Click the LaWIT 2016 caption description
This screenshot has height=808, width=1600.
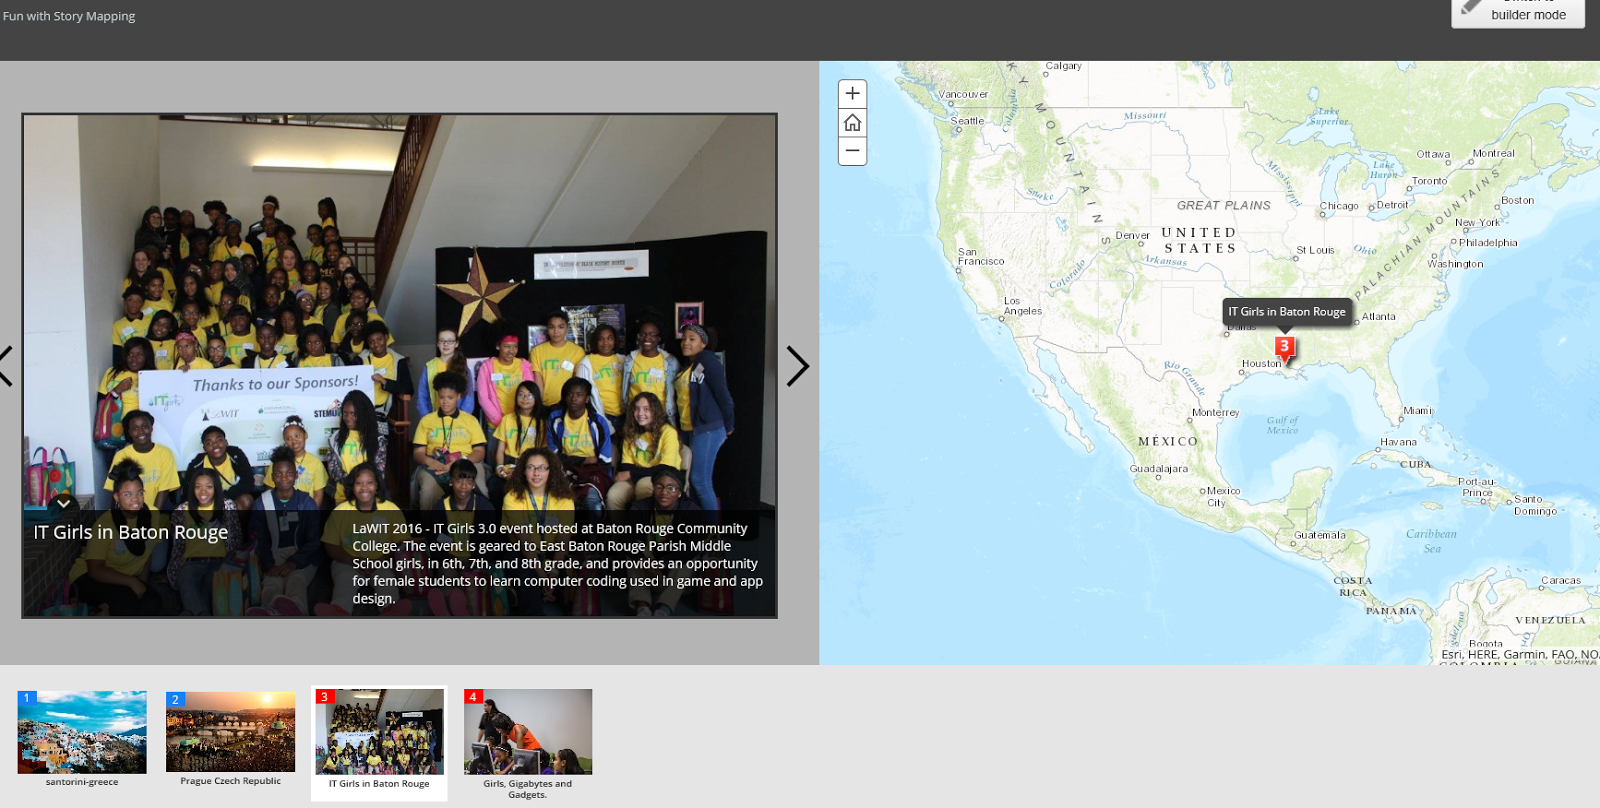click(557, 563)
